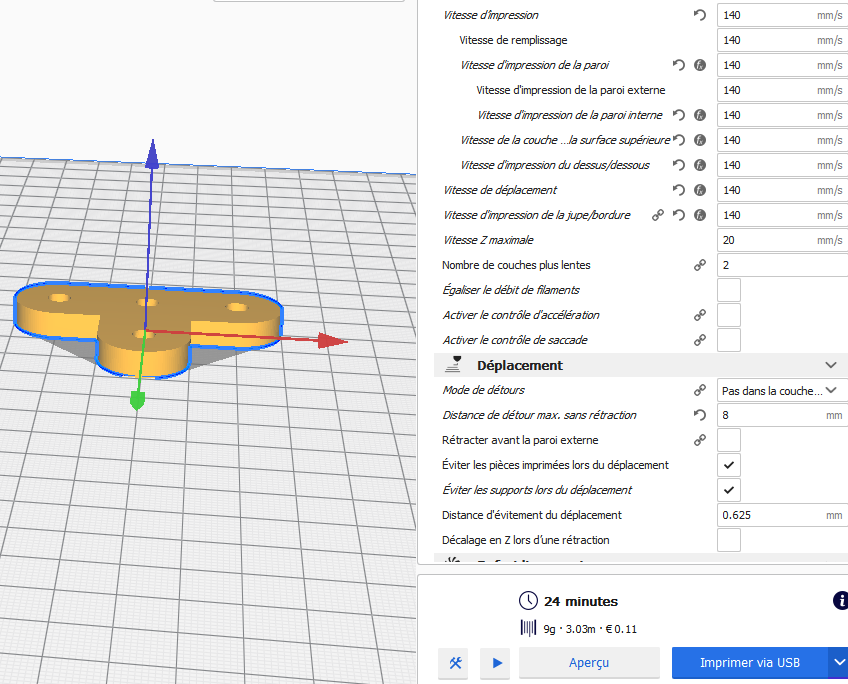The height and width of the screenshot is (684, 848).
Task: Click Imprimer via USB button
Action: pos(750,662)
